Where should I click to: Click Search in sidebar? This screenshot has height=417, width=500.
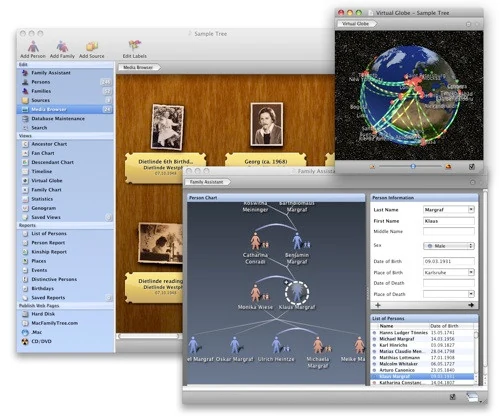pos(65,128)
